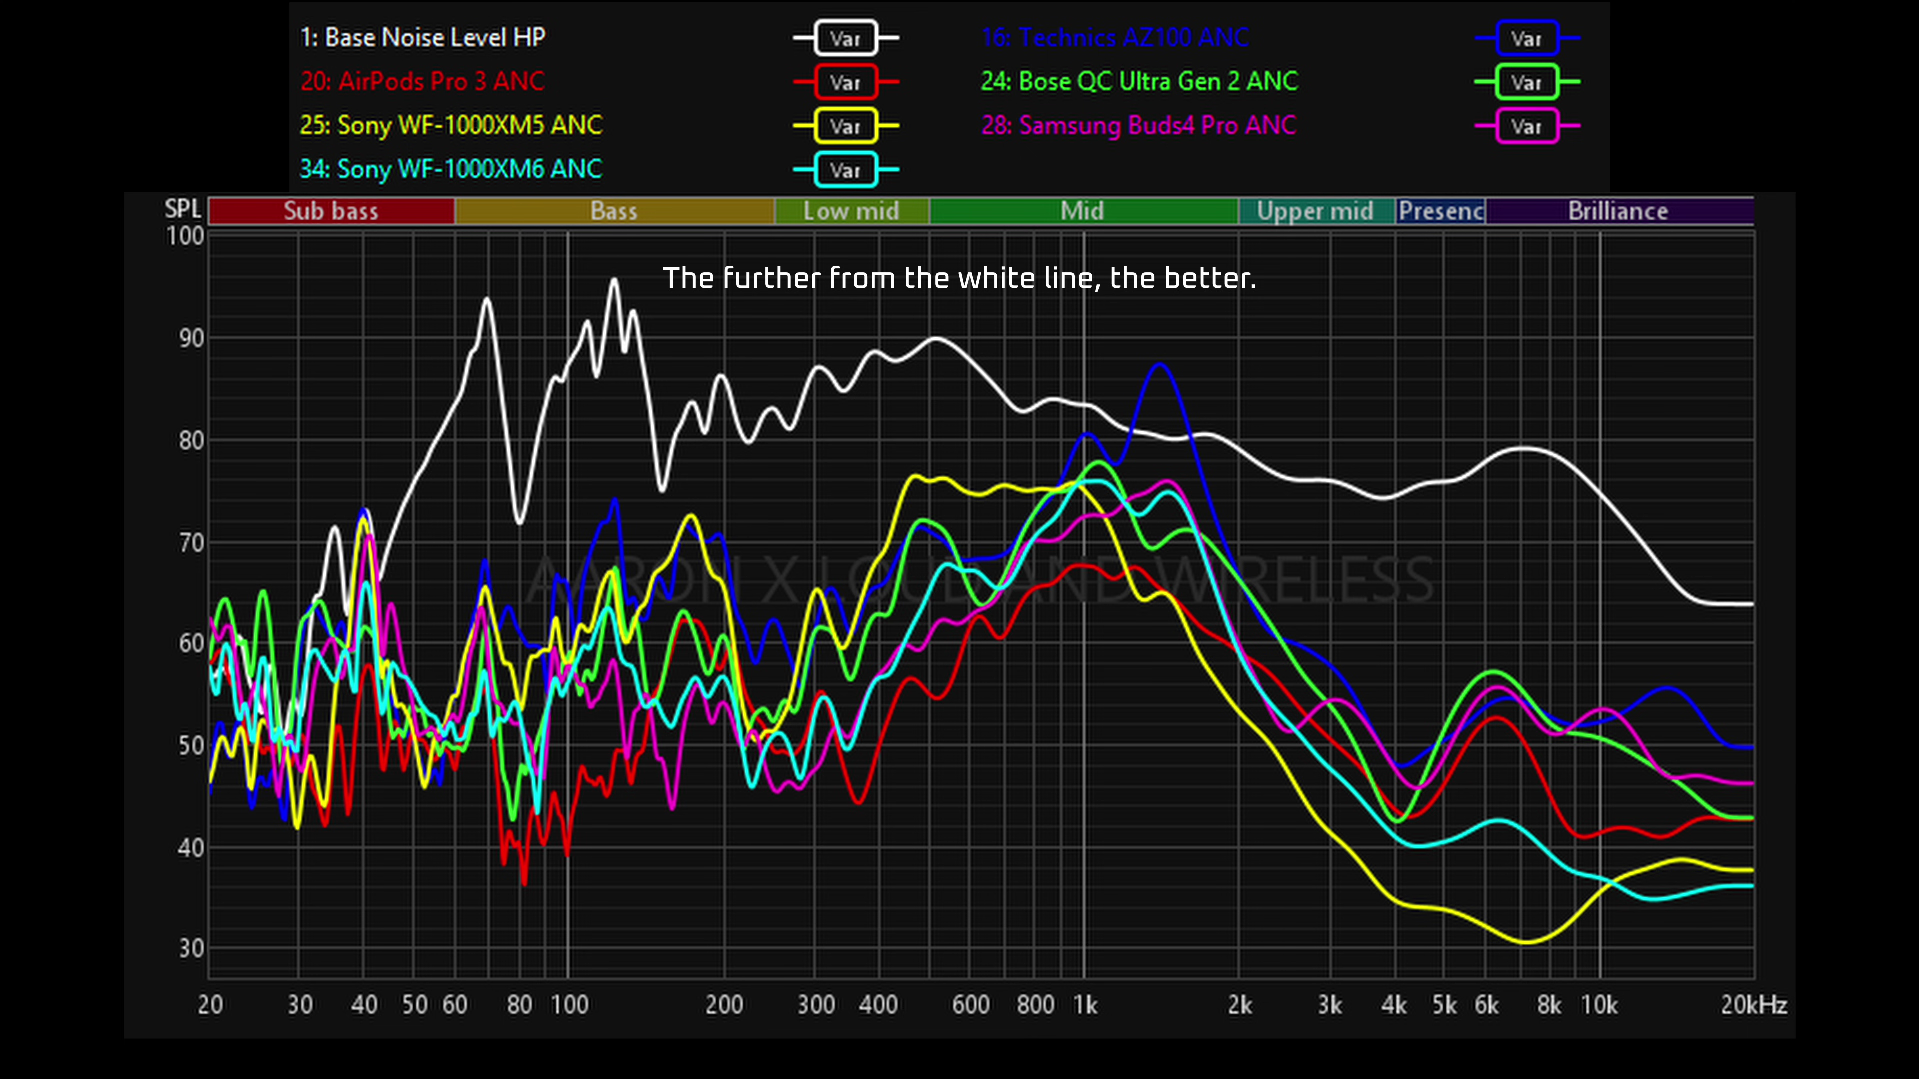The image size is (1919, 1079).
Task: Click the SPL axis label
Action: pyautogui.click(x=183, y=209)
